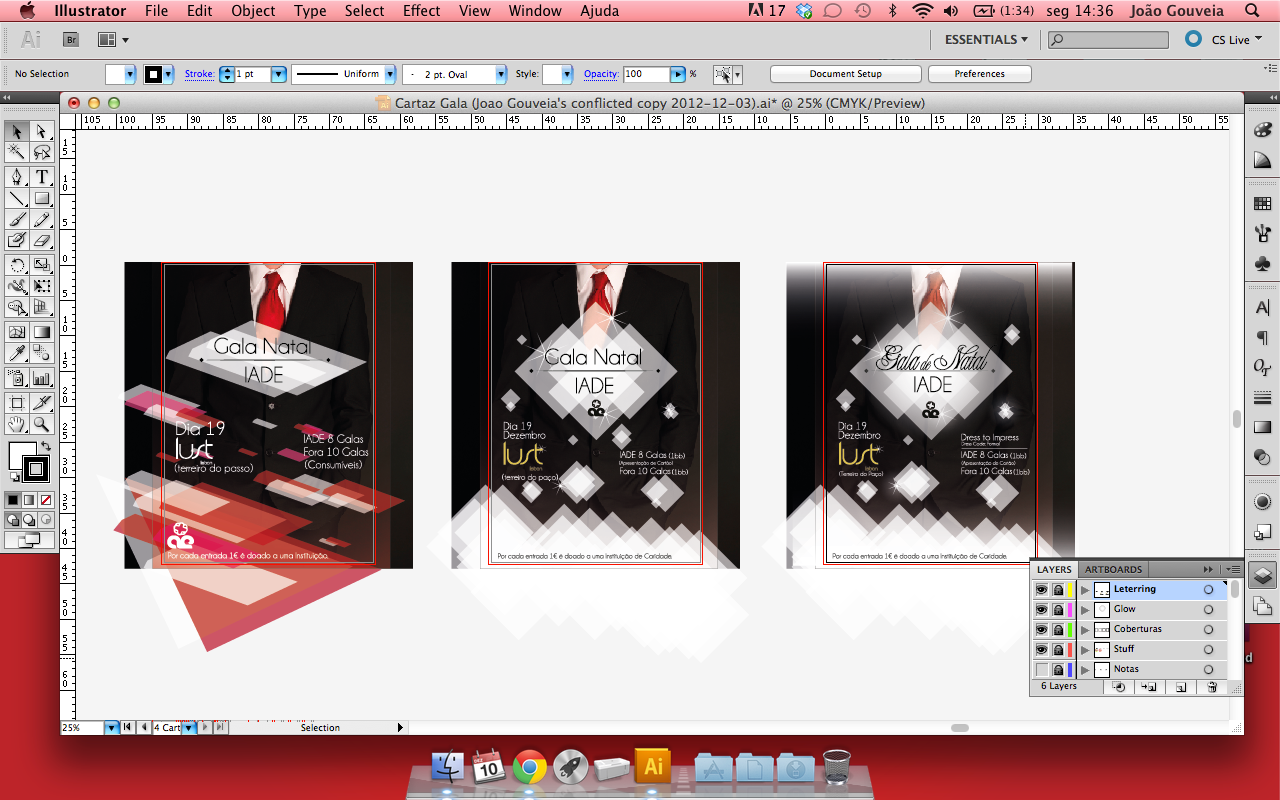The image size is (1280, 800).
Task: Click the Document Setup button
Action: [x=846, y=74]
